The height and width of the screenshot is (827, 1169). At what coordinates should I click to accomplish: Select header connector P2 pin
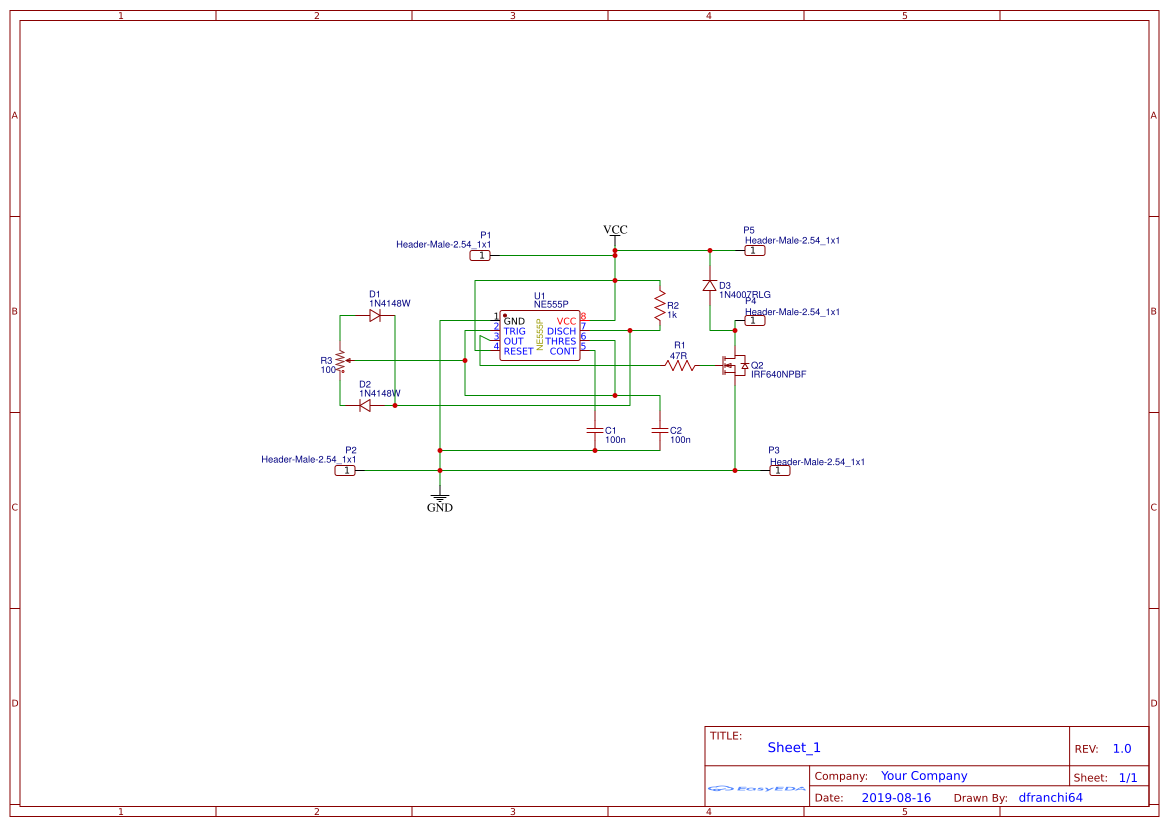click(x=345, y=471)
